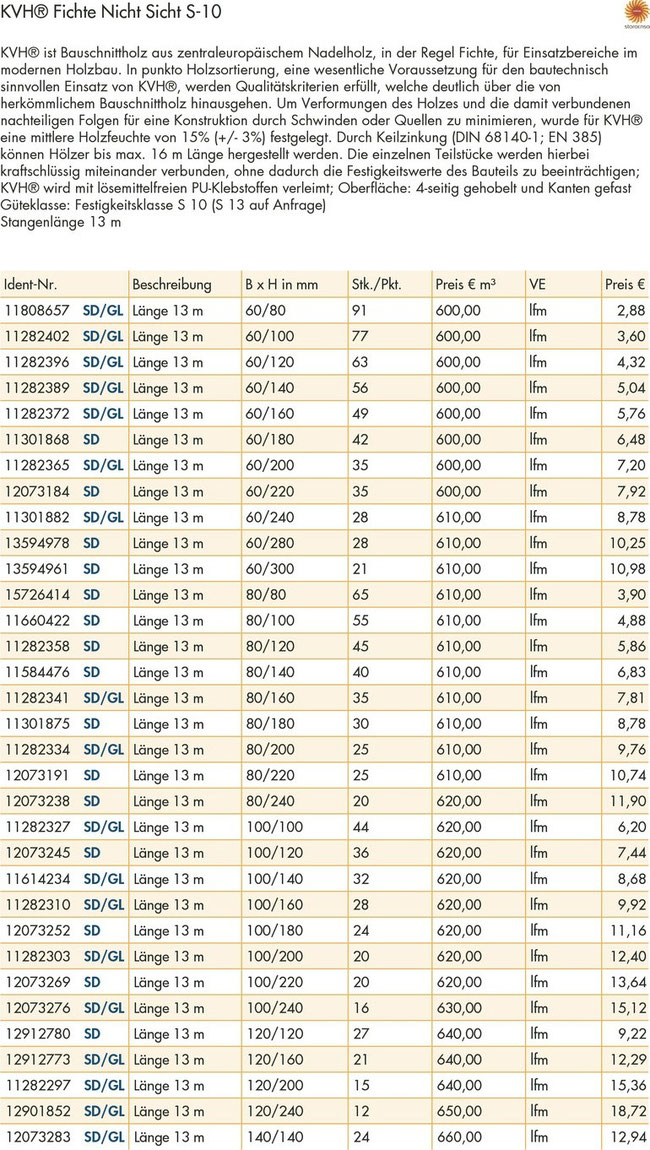Select Ident-Nr. 11282310
The image size is (650, 1150).
click(37, 904)
